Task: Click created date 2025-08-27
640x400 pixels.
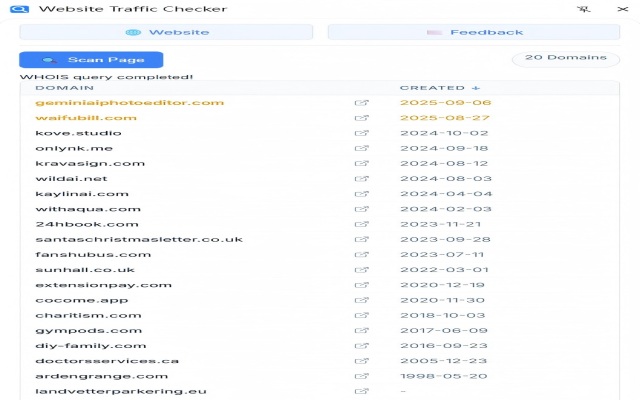Action: pos(444,118)
